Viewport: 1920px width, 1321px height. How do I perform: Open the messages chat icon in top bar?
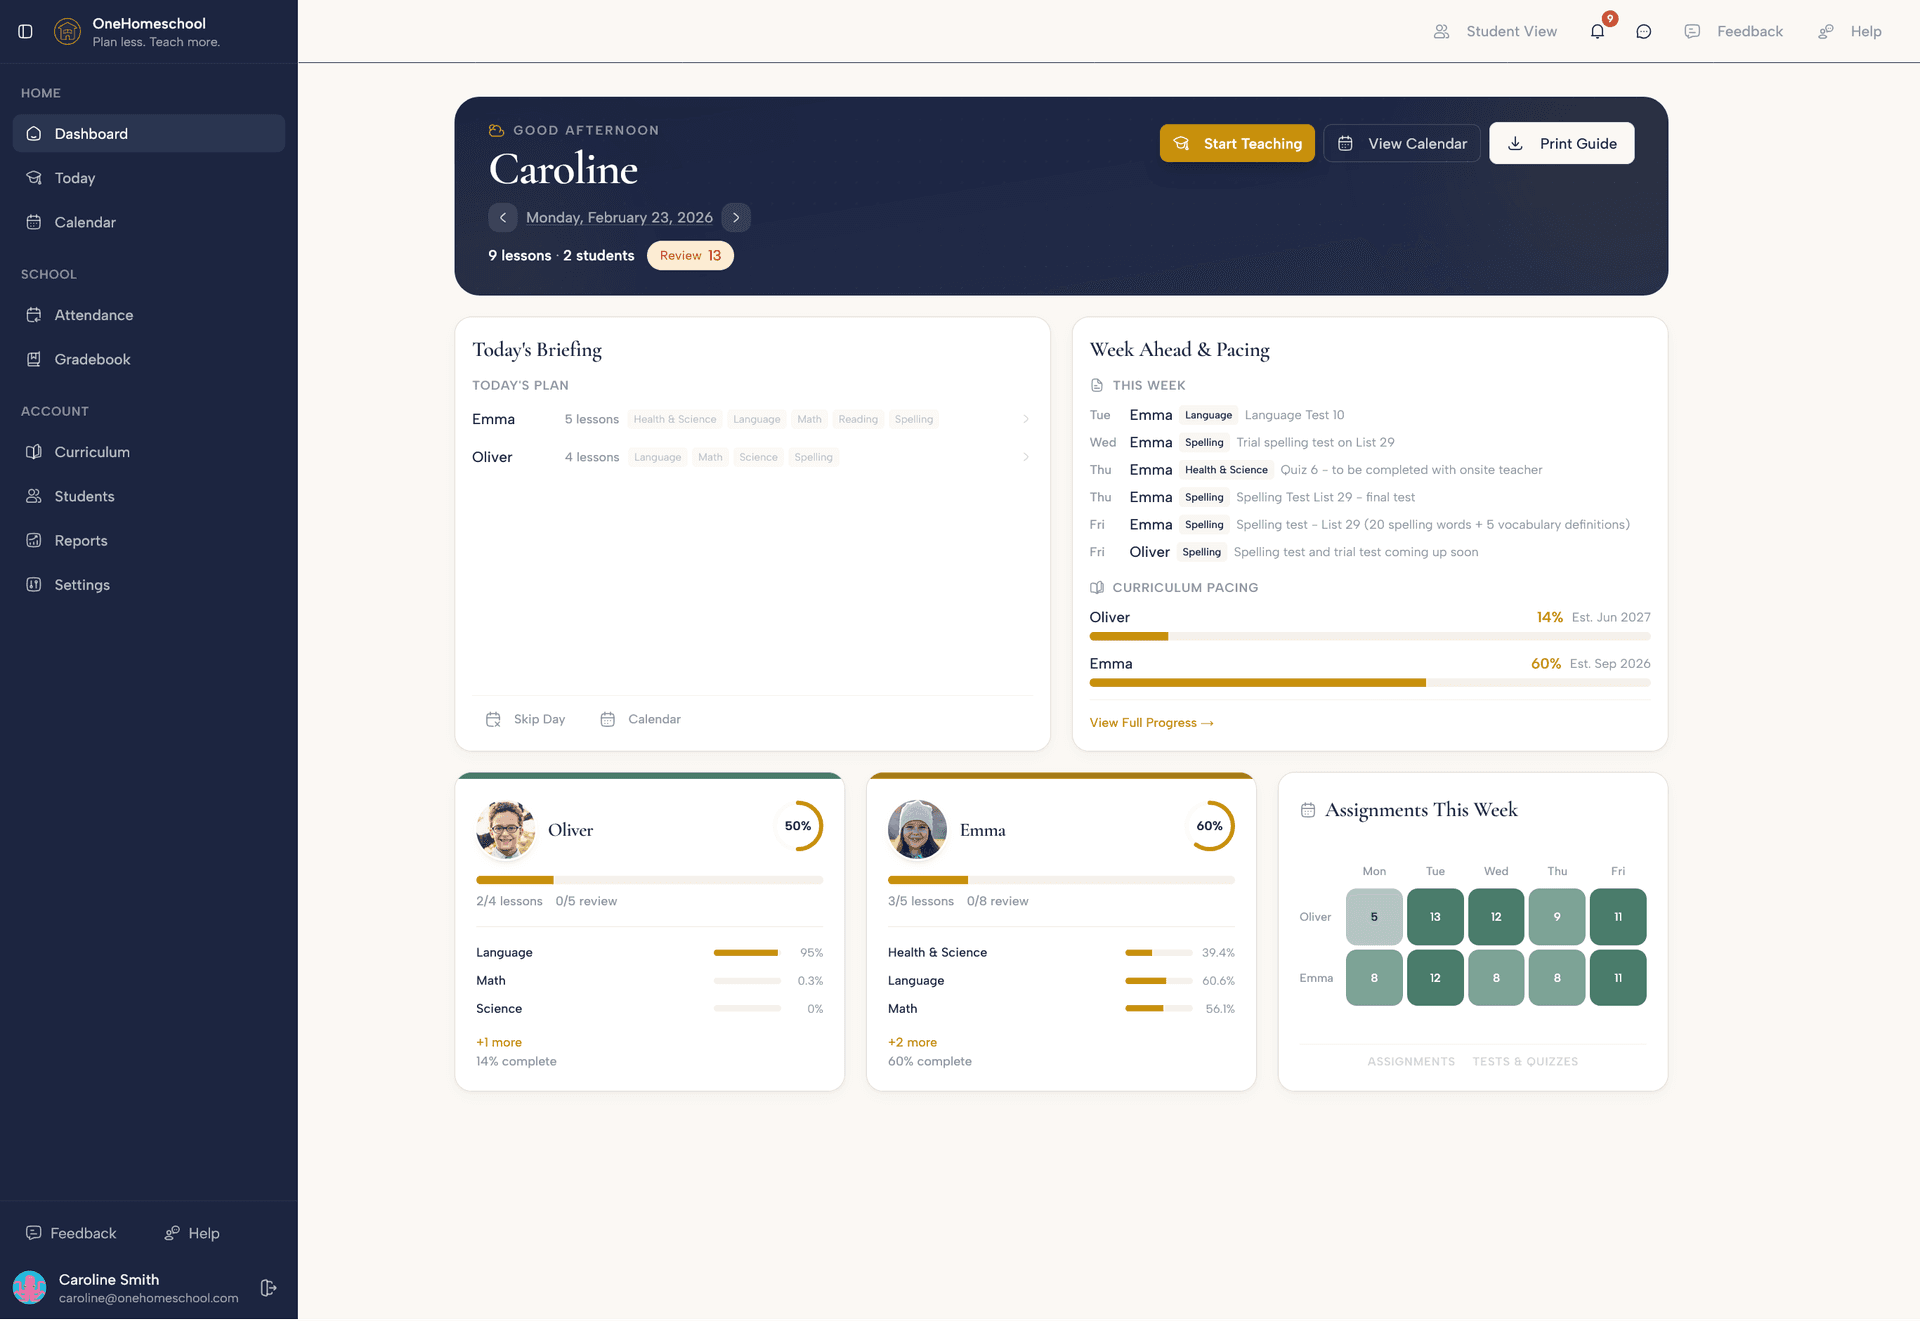pos(1644,31)
